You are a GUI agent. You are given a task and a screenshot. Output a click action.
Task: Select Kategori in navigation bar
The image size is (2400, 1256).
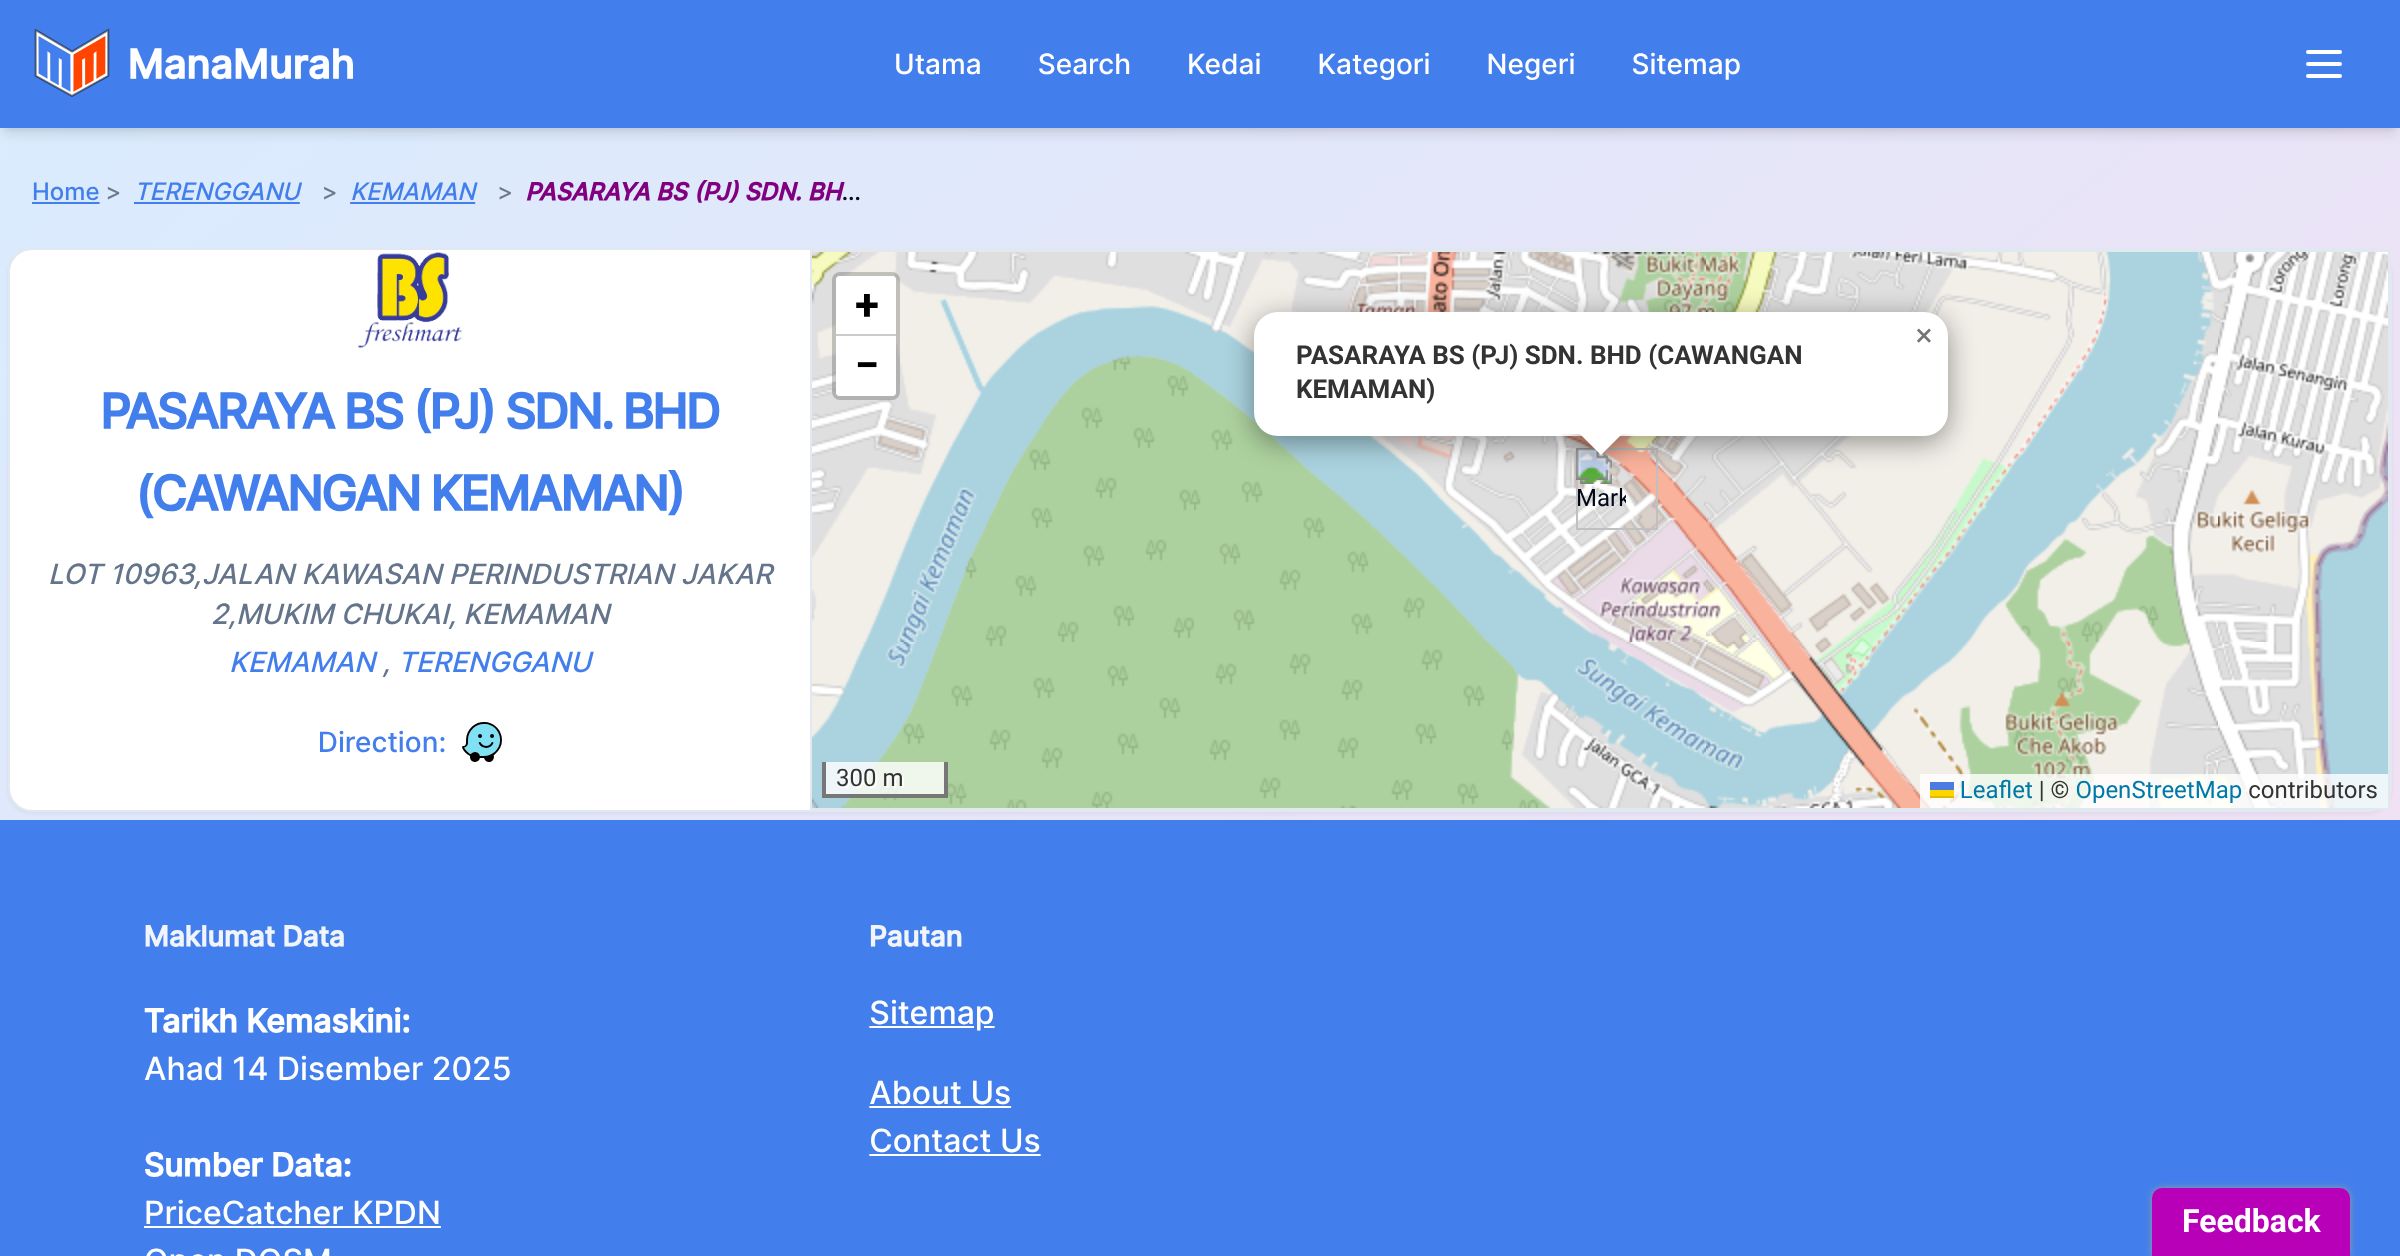[x=1373, y=64]
